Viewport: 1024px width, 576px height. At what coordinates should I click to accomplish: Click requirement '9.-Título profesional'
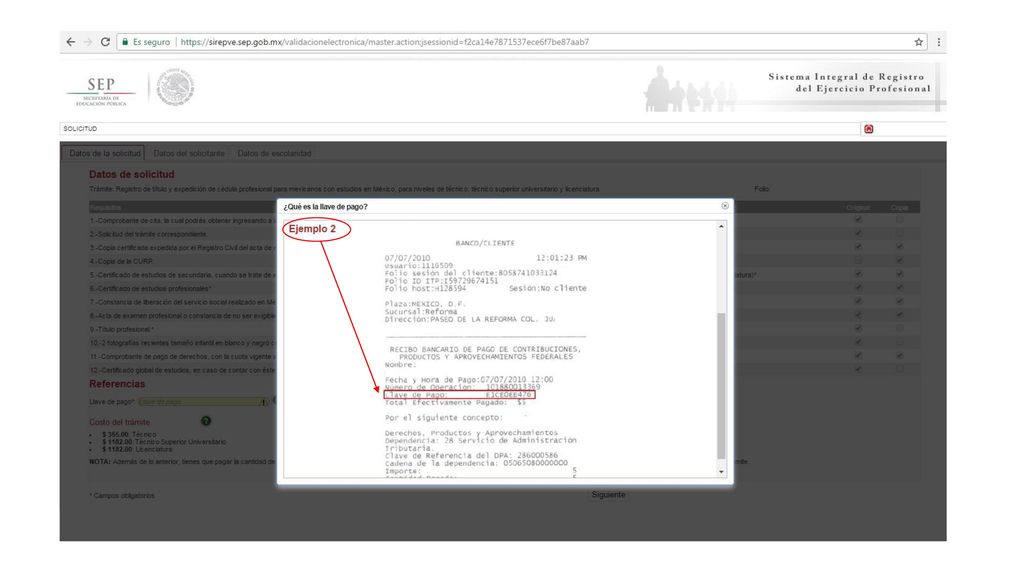[x=122, y=329]
